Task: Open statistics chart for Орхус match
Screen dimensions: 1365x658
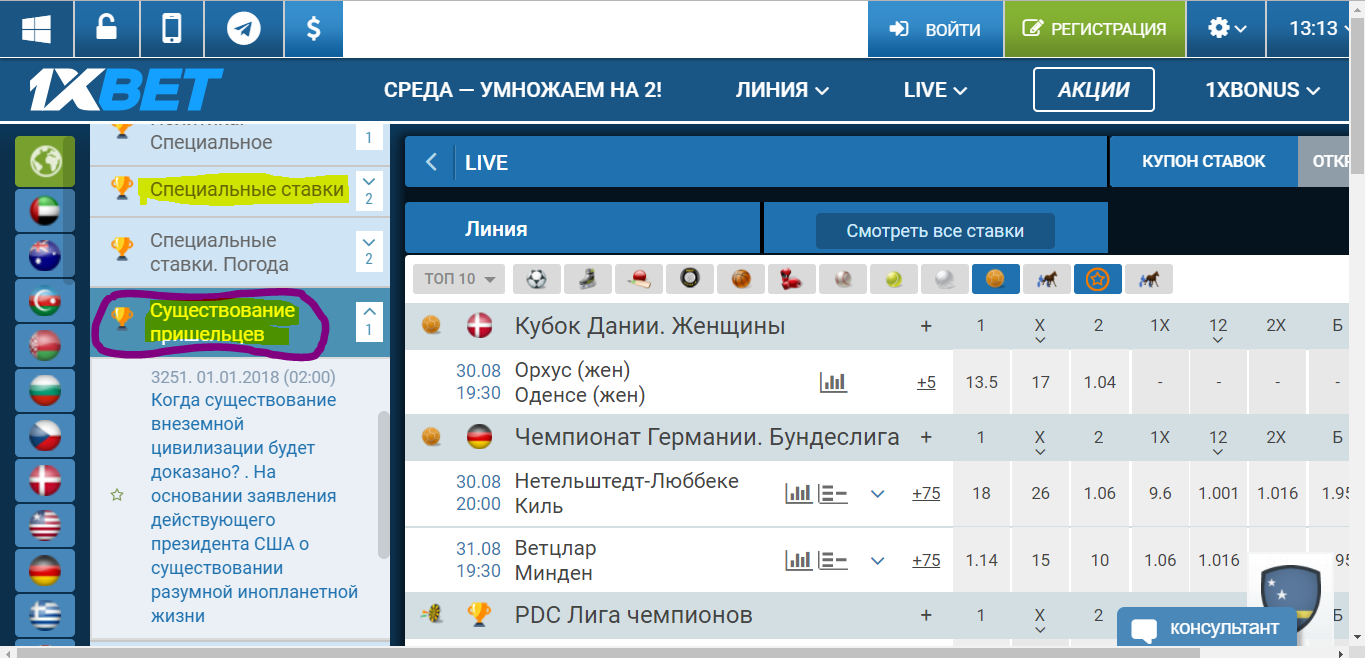Action: [x=833, y=382]
